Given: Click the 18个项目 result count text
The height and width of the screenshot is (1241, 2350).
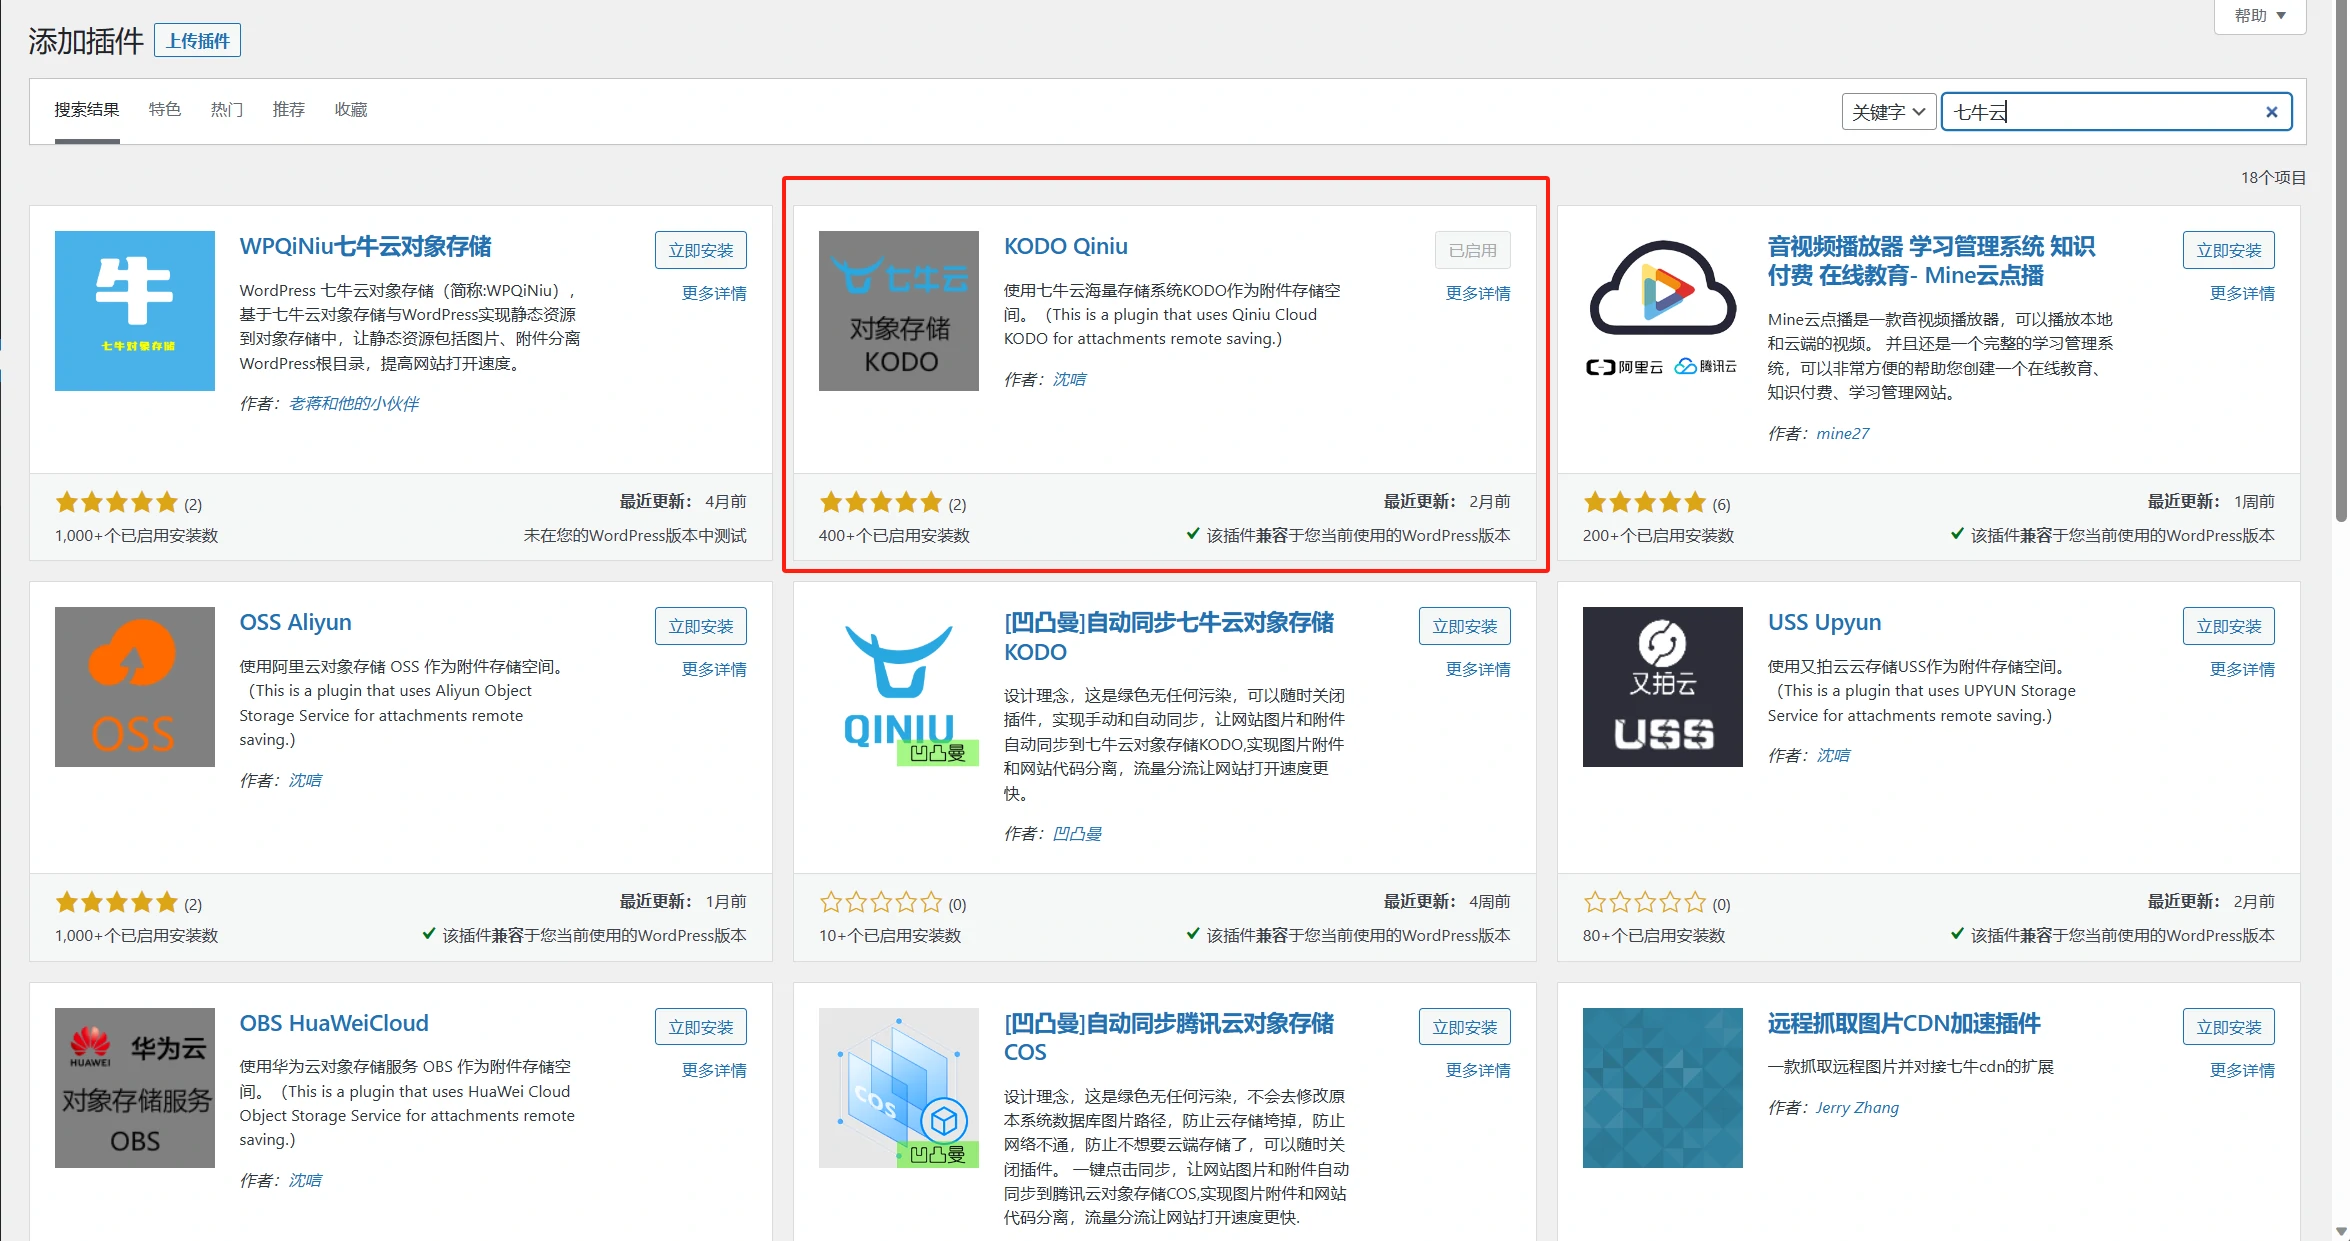Looking at the screenshot, I should pos(2273,178).
